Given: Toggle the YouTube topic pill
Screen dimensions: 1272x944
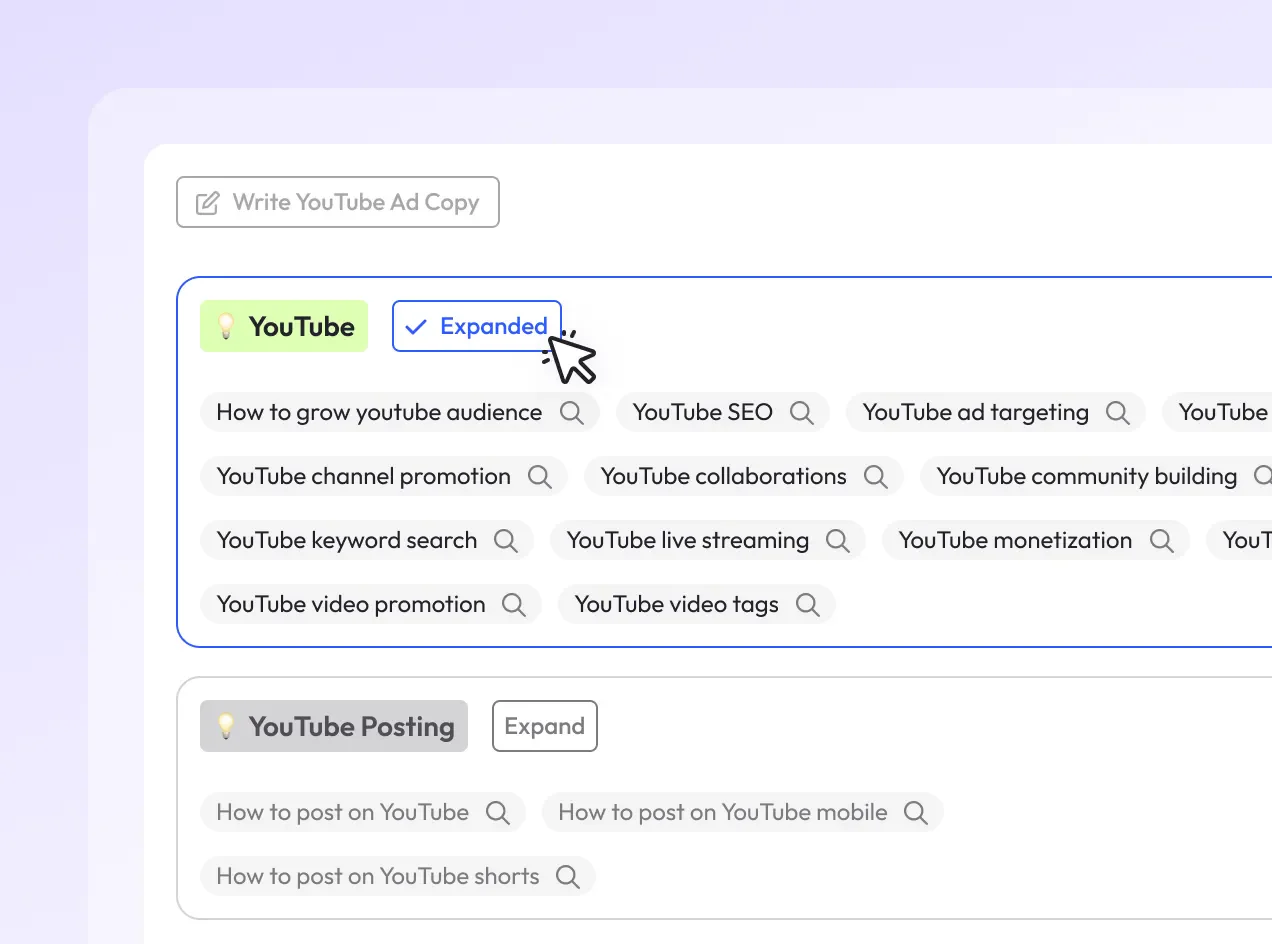Looking at the screenshot, I should tap(284, 326).
